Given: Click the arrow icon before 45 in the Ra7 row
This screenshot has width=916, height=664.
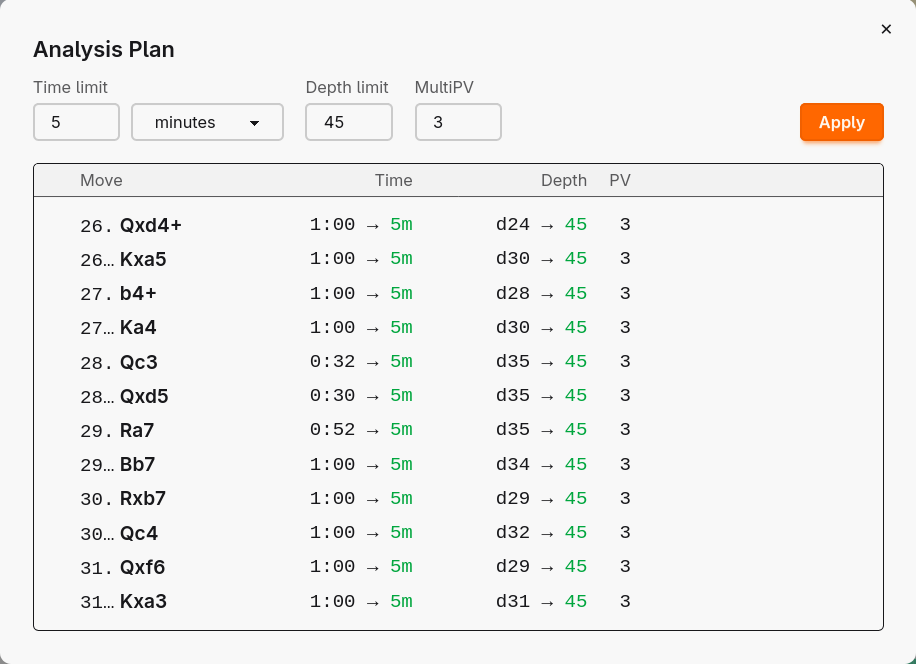Looking at the screenshot, I should (x=548, y=430).
